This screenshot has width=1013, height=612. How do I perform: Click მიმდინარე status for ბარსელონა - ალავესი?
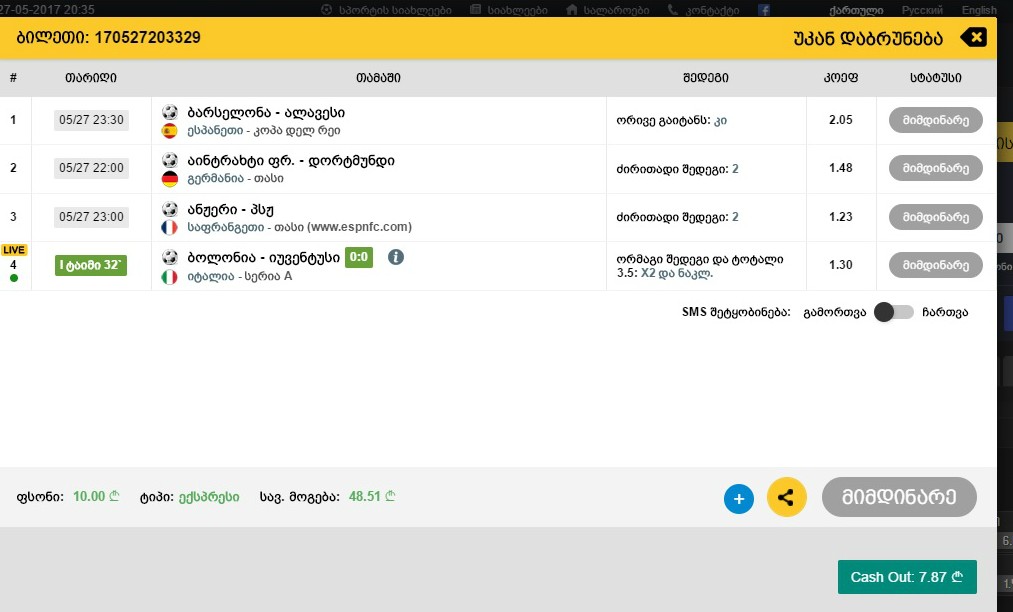pos(935,120)
